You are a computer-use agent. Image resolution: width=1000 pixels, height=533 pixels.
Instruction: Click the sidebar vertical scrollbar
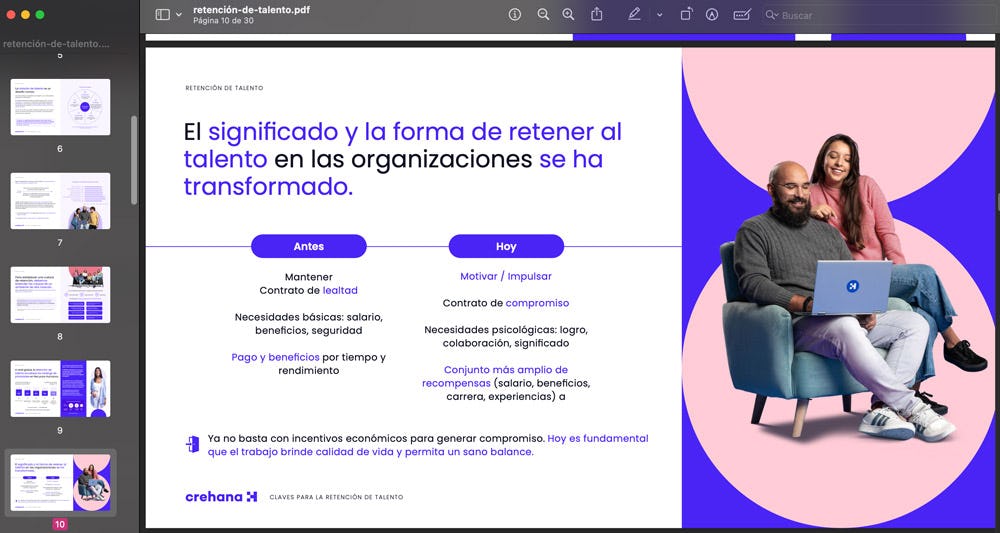[134, 160]
